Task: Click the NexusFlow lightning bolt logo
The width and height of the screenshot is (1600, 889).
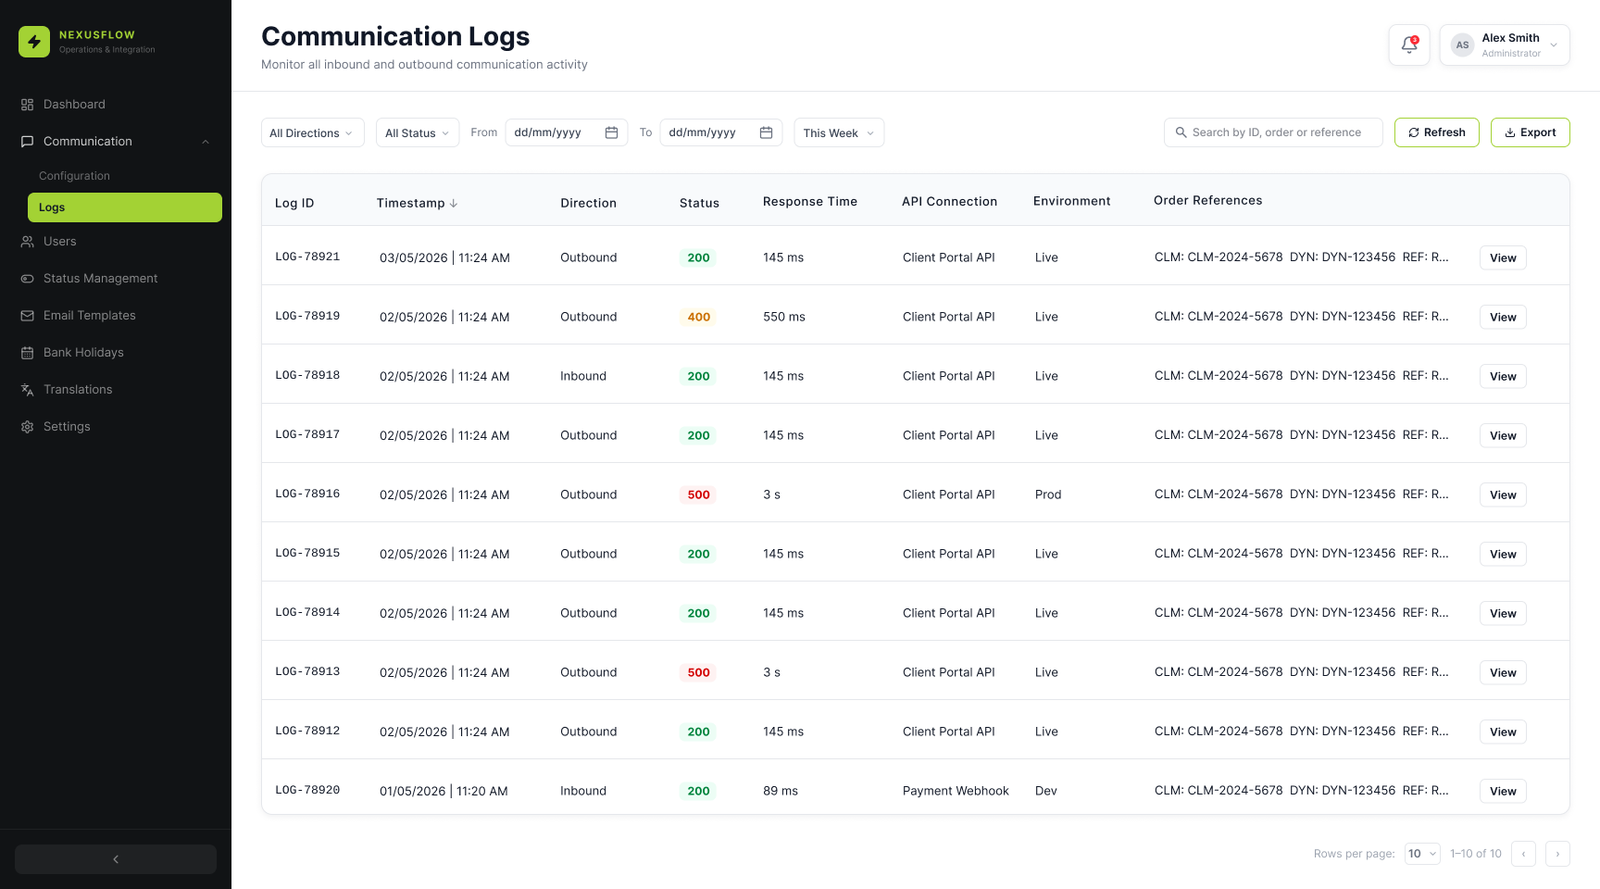Action: point(34,41)
